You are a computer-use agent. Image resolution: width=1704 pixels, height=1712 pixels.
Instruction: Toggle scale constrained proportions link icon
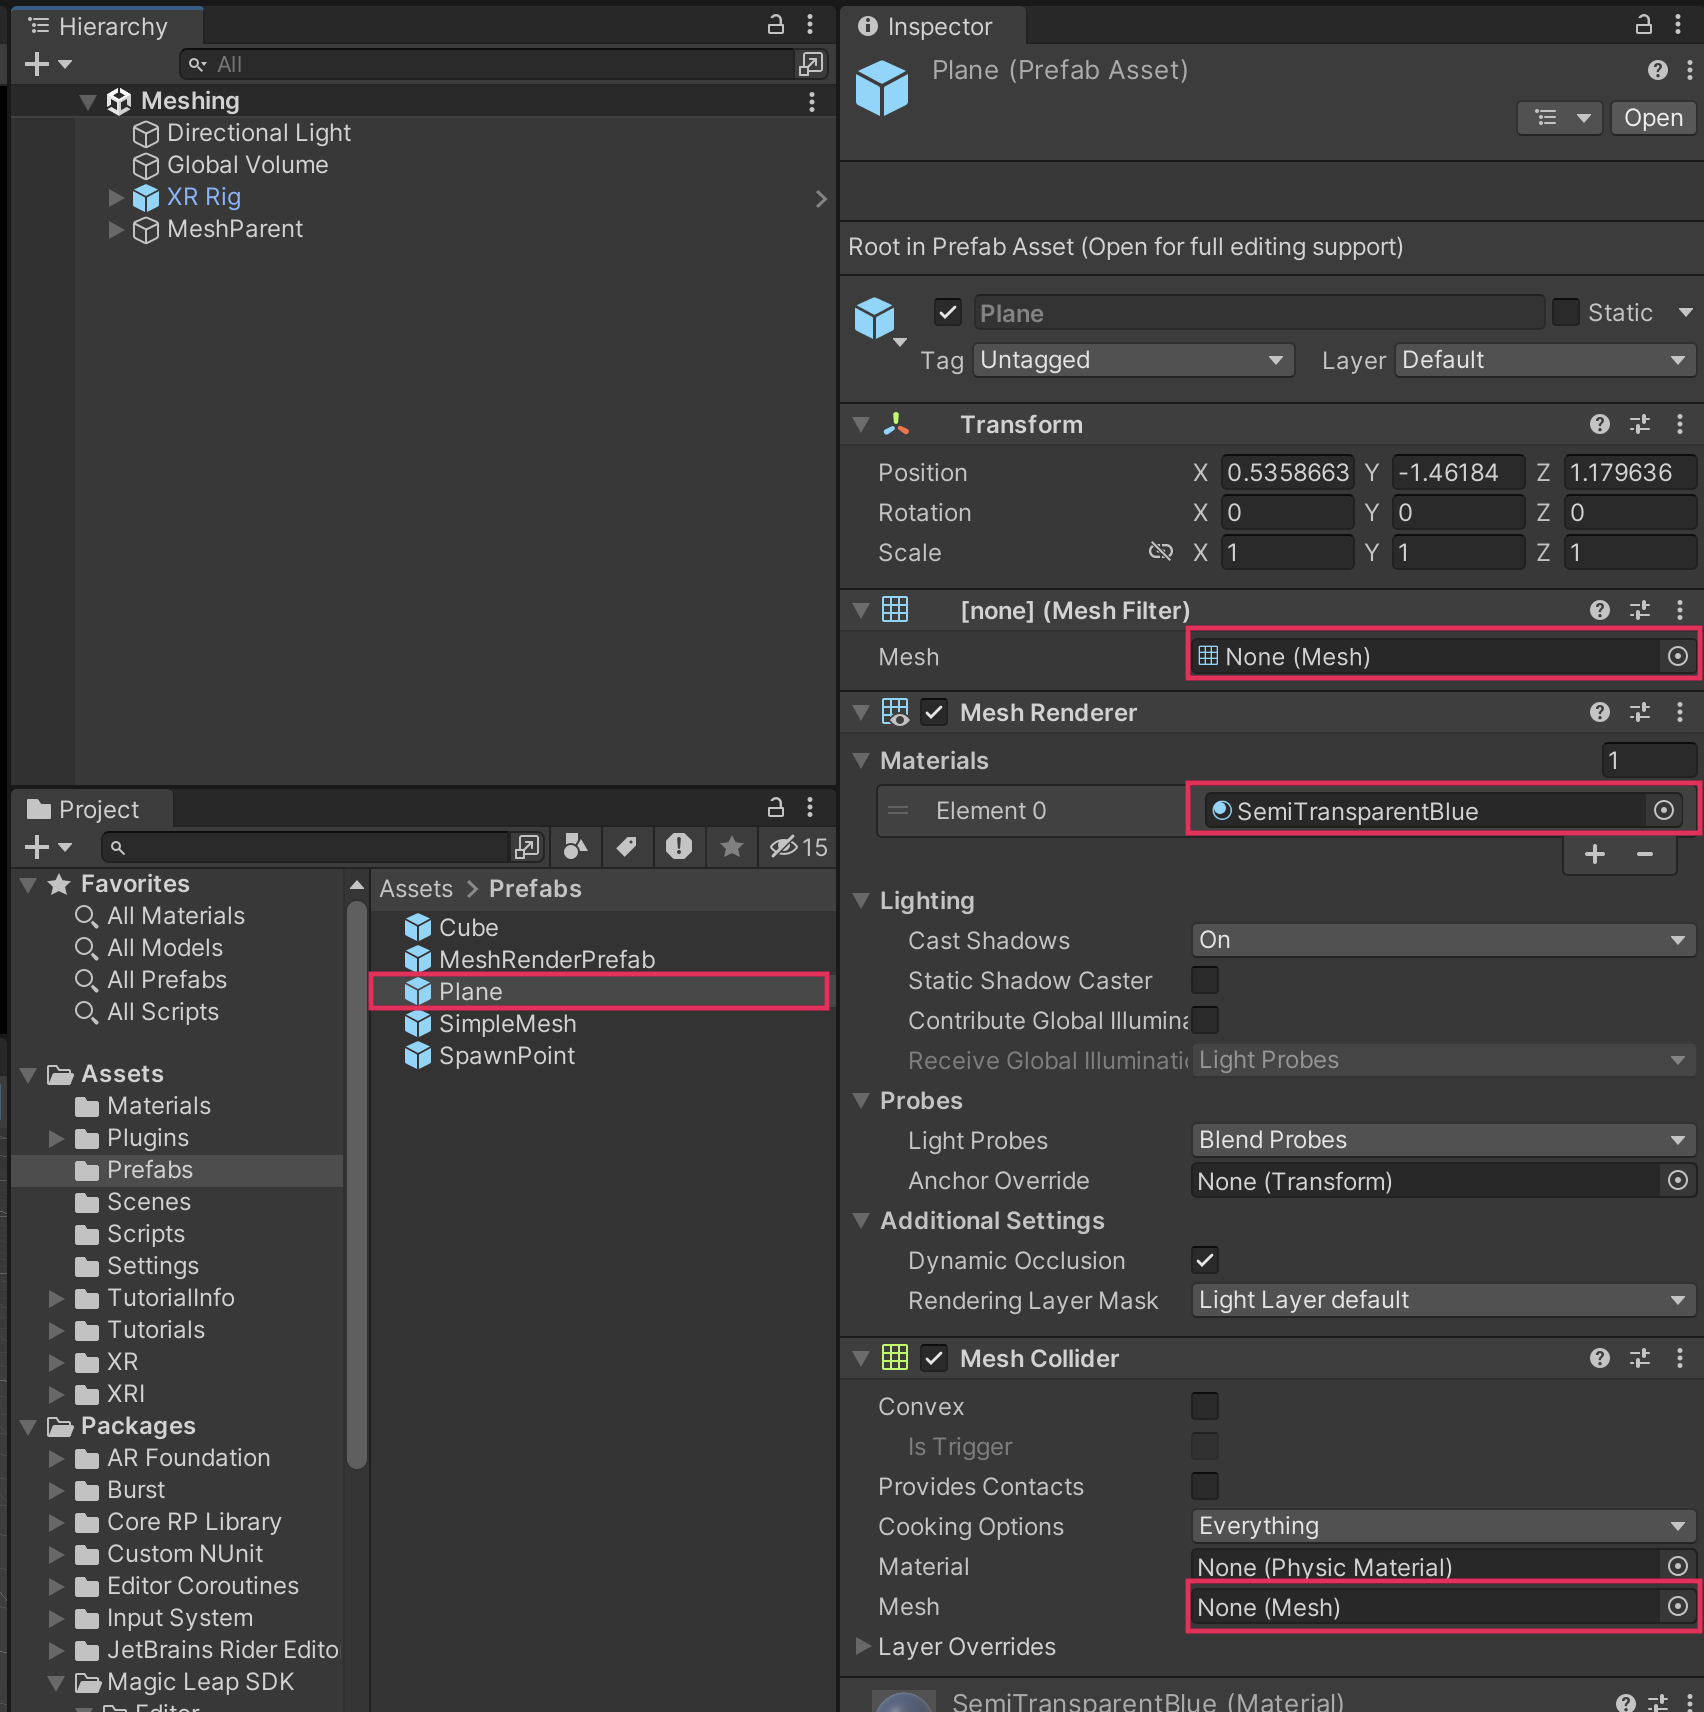[1160, 552]
